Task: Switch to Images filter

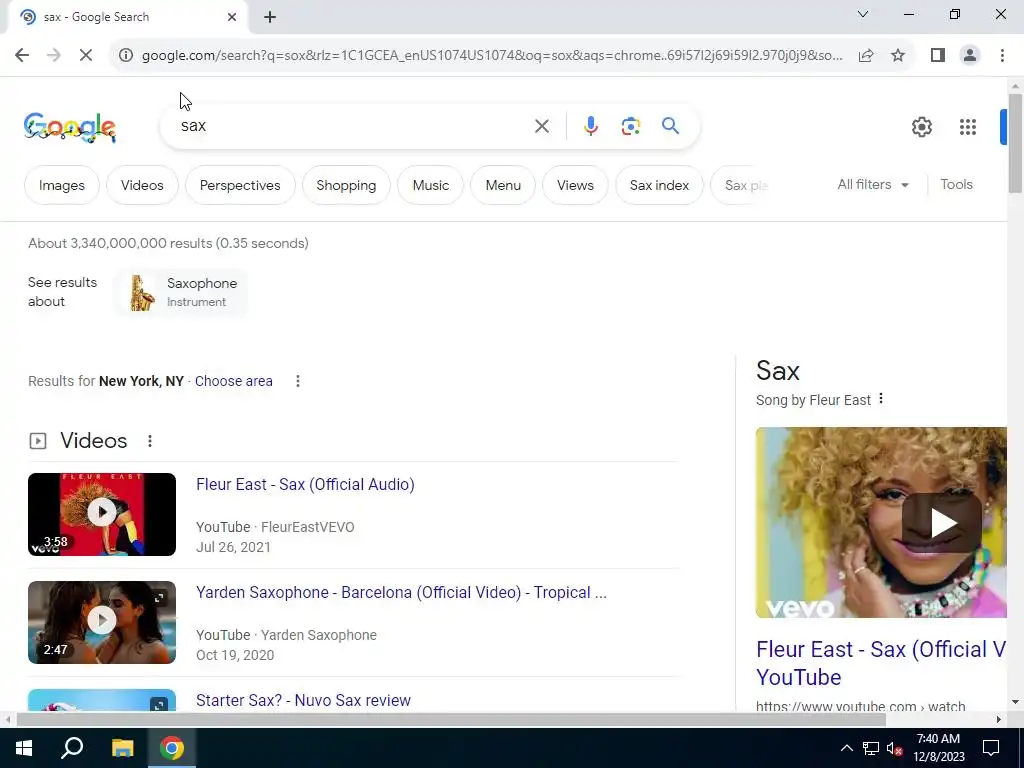Action: pyautogui.click(x=61, y=185)
